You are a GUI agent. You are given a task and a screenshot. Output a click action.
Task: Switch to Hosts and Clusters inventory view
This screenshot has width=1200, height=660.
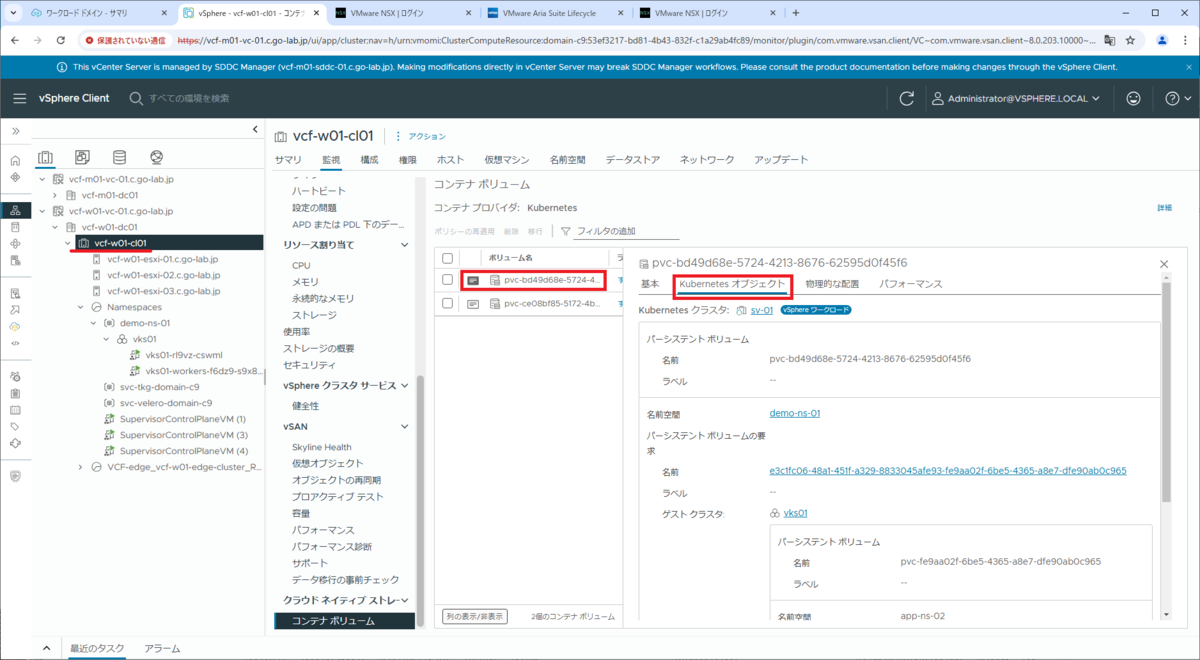point(45,157)
